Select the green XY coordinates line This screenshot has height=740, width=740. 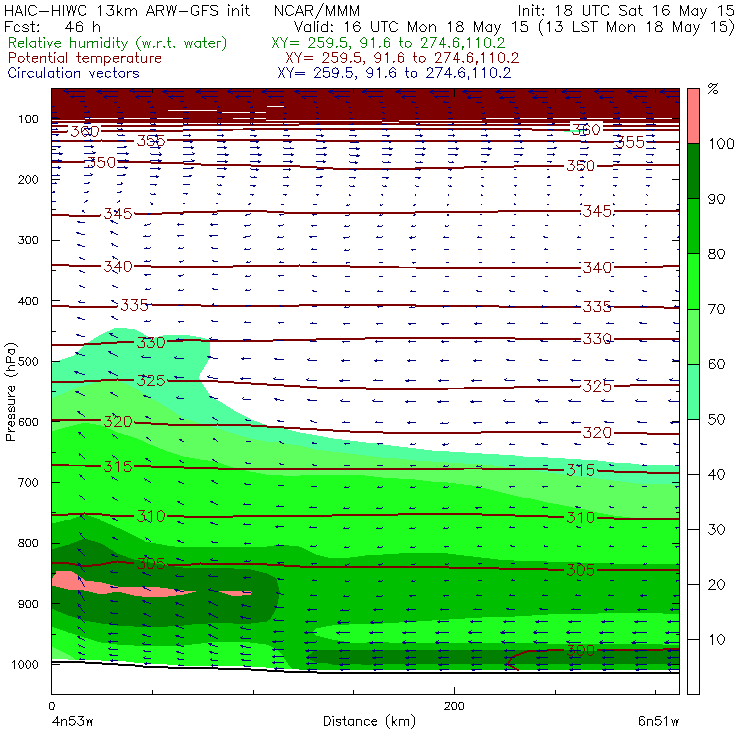[388, 43]
